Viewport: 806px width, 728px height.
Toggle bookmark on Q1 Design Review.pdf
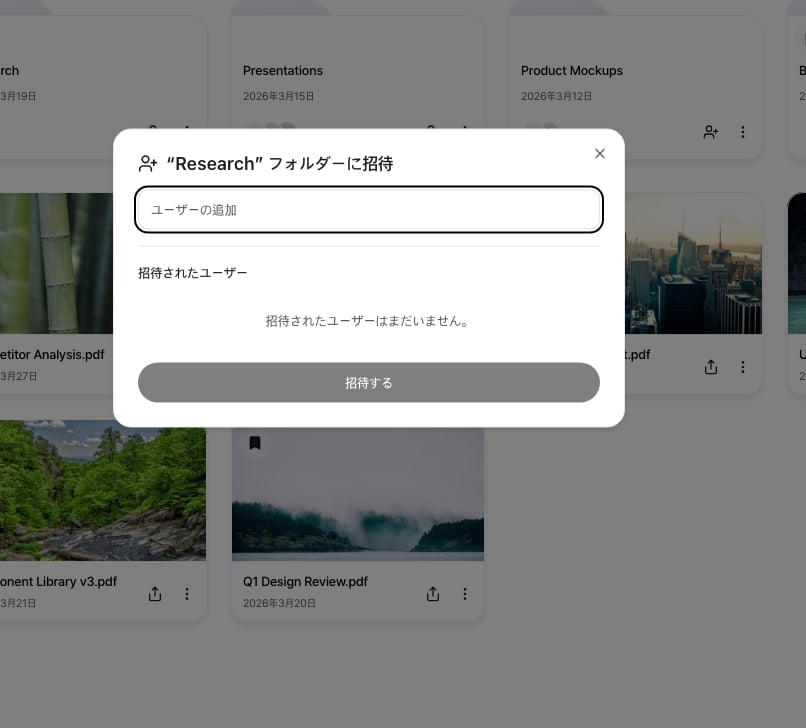(x=255, y=443)
